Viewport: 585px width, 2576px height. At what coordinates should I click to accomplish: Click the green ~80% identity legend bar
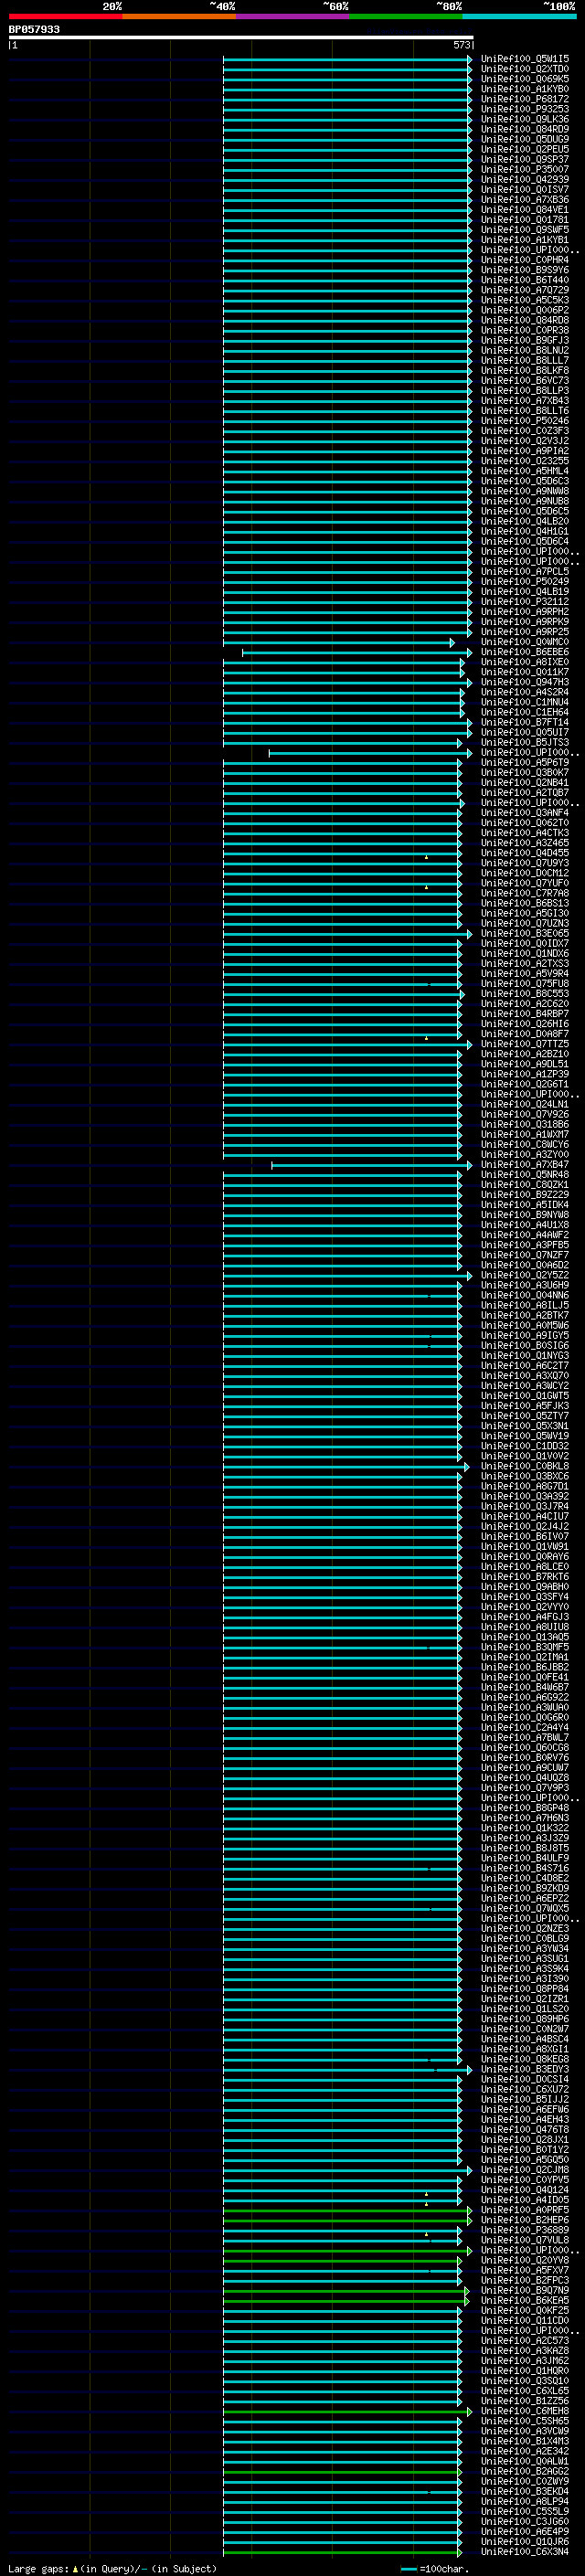point(406,16)
